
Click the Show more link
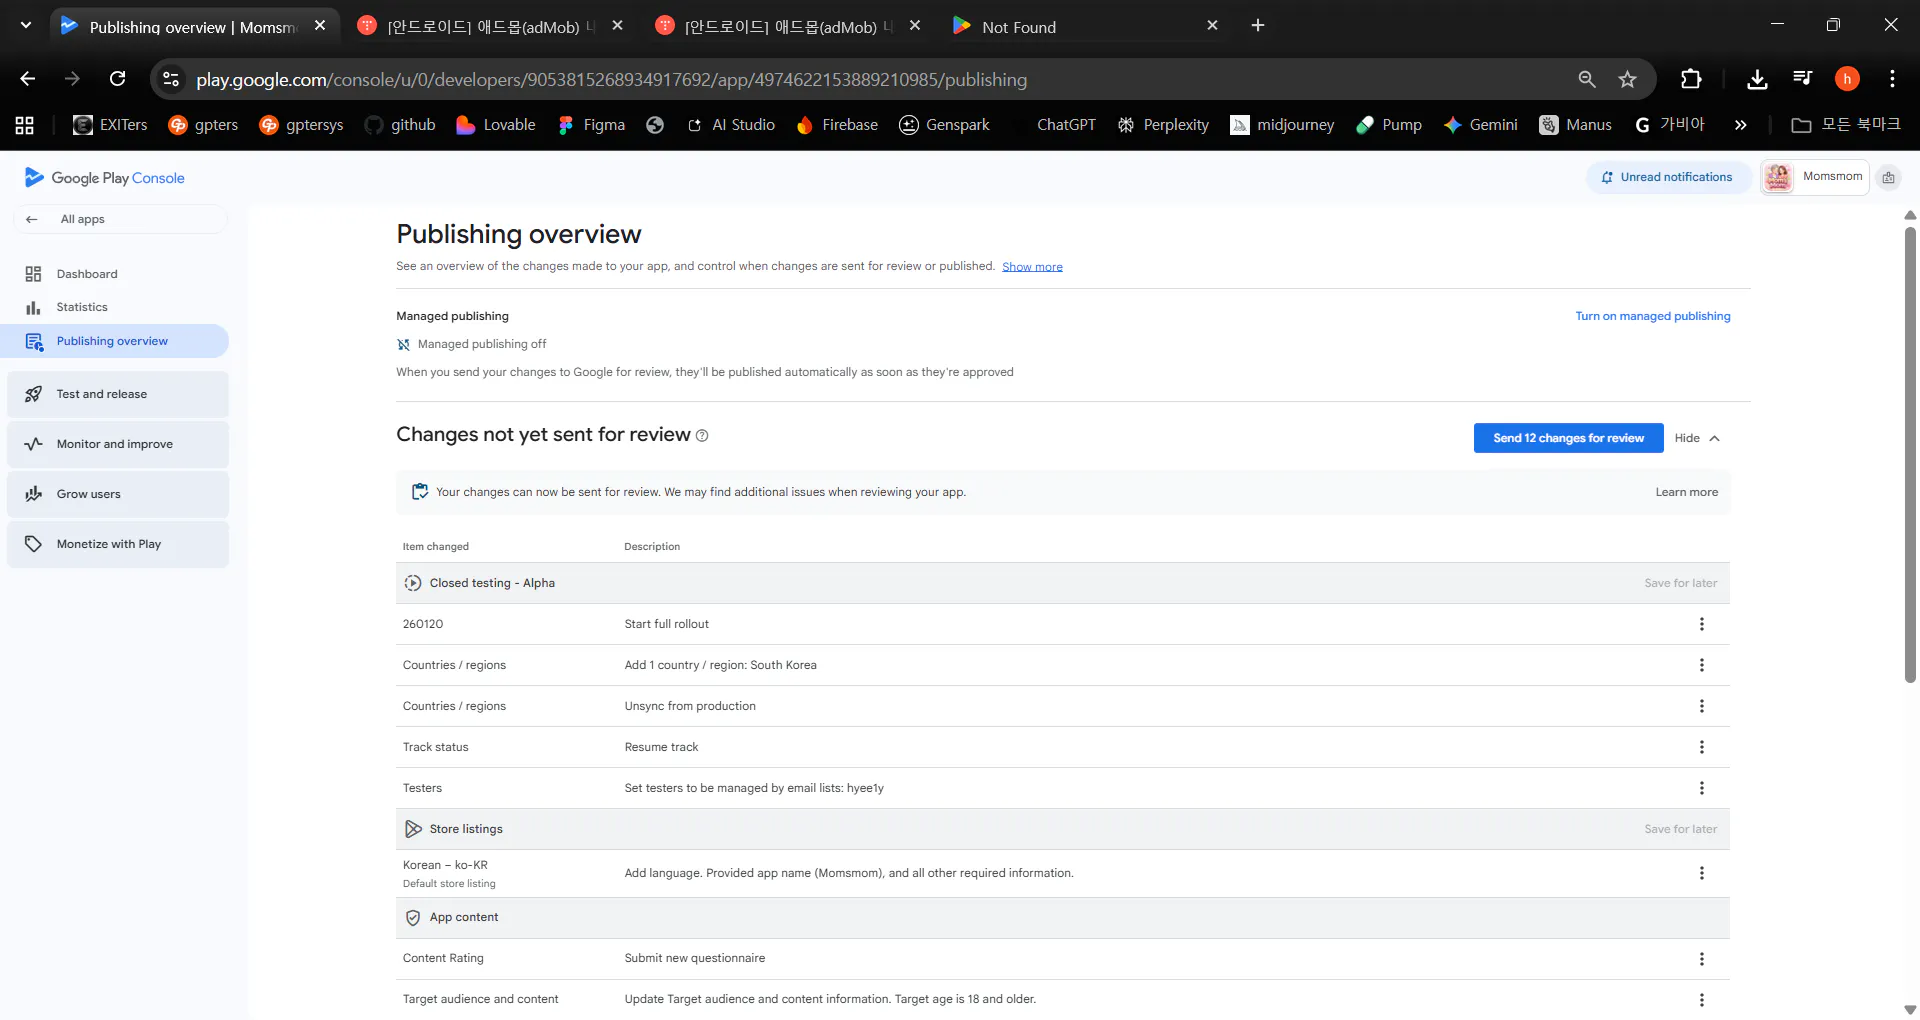point(1032,267)
